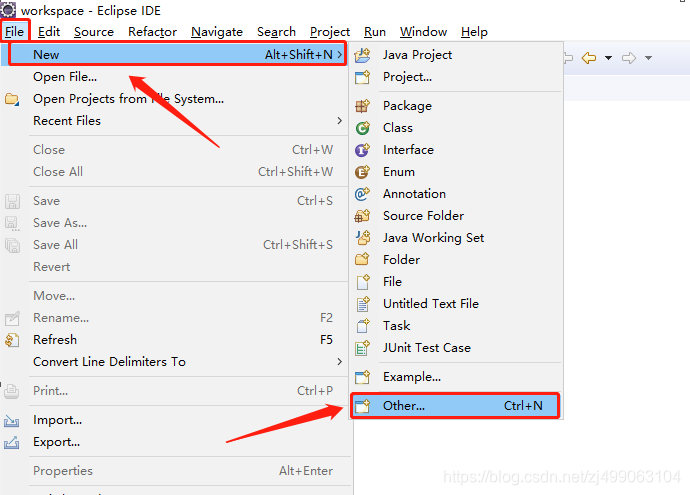Viewport: 690px width, 495px height.
Task: Open the File menu
Action: [15, 32]
